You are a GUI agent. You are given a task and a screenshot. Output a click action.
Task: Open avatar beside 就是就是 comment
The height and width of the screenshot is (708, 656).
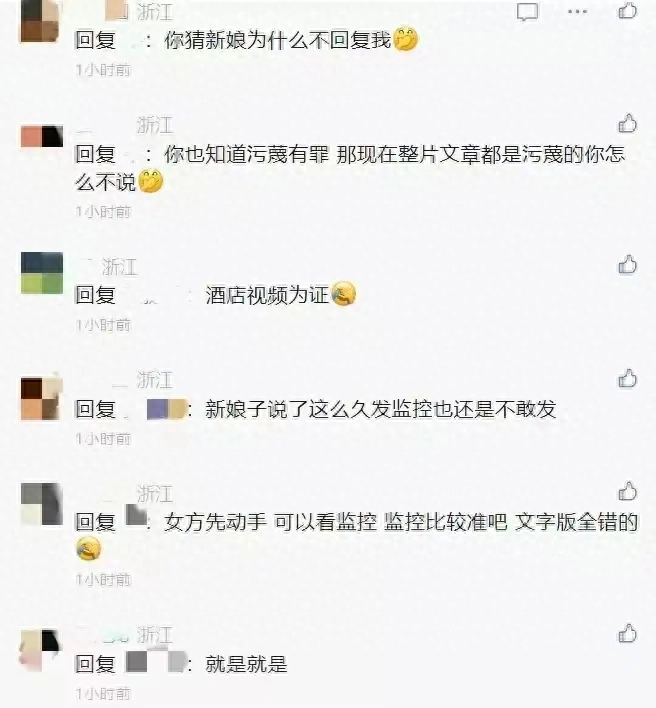(x=40, y=650)
